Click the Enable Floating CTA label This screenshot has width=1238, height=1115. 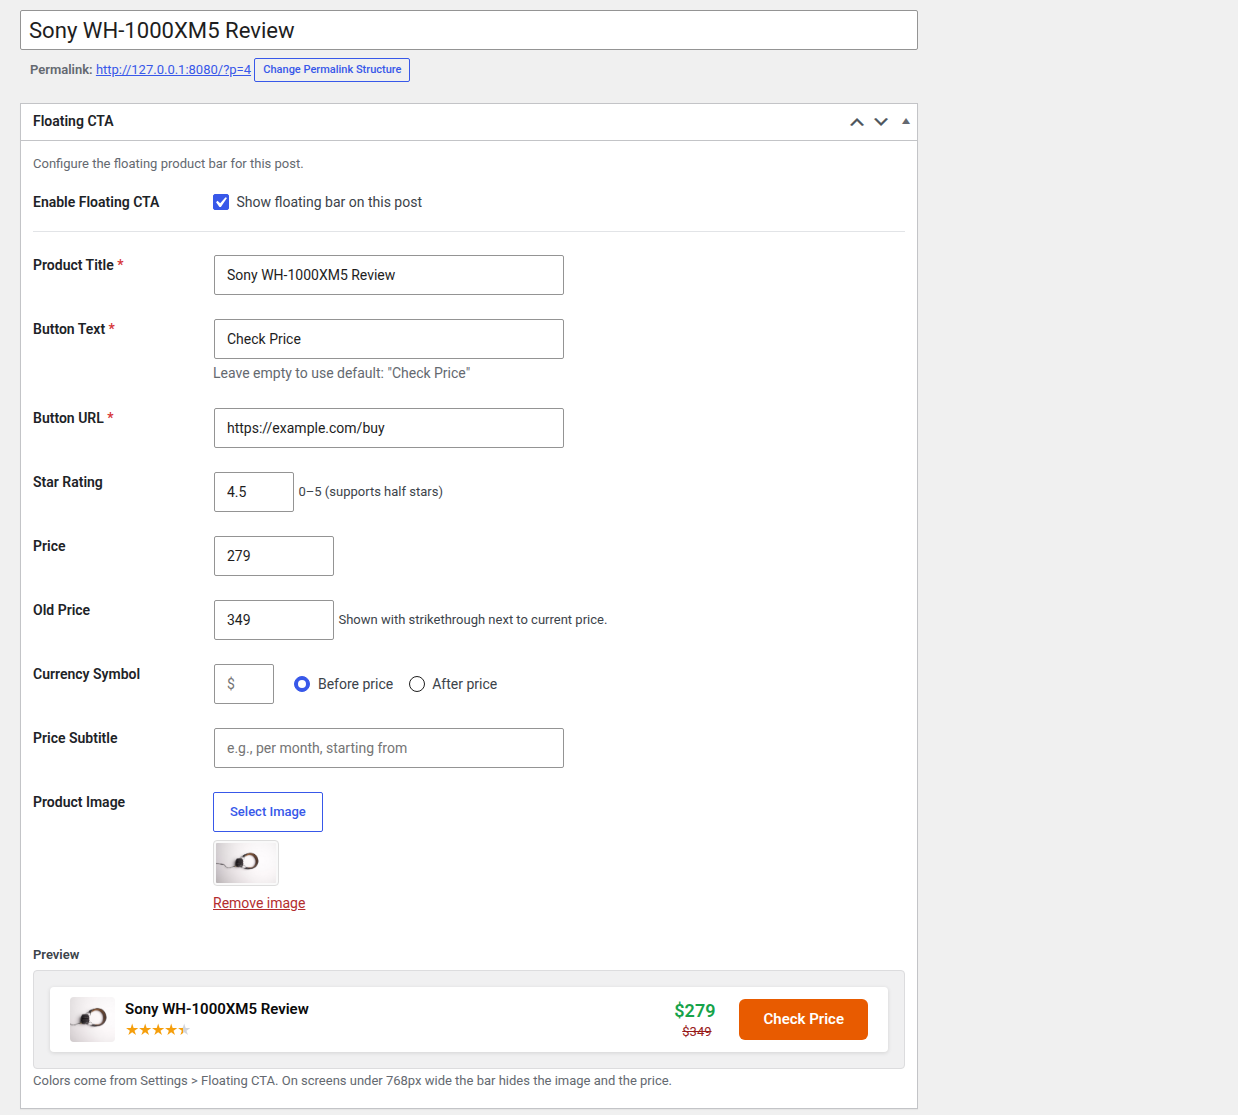coord(96,202)
